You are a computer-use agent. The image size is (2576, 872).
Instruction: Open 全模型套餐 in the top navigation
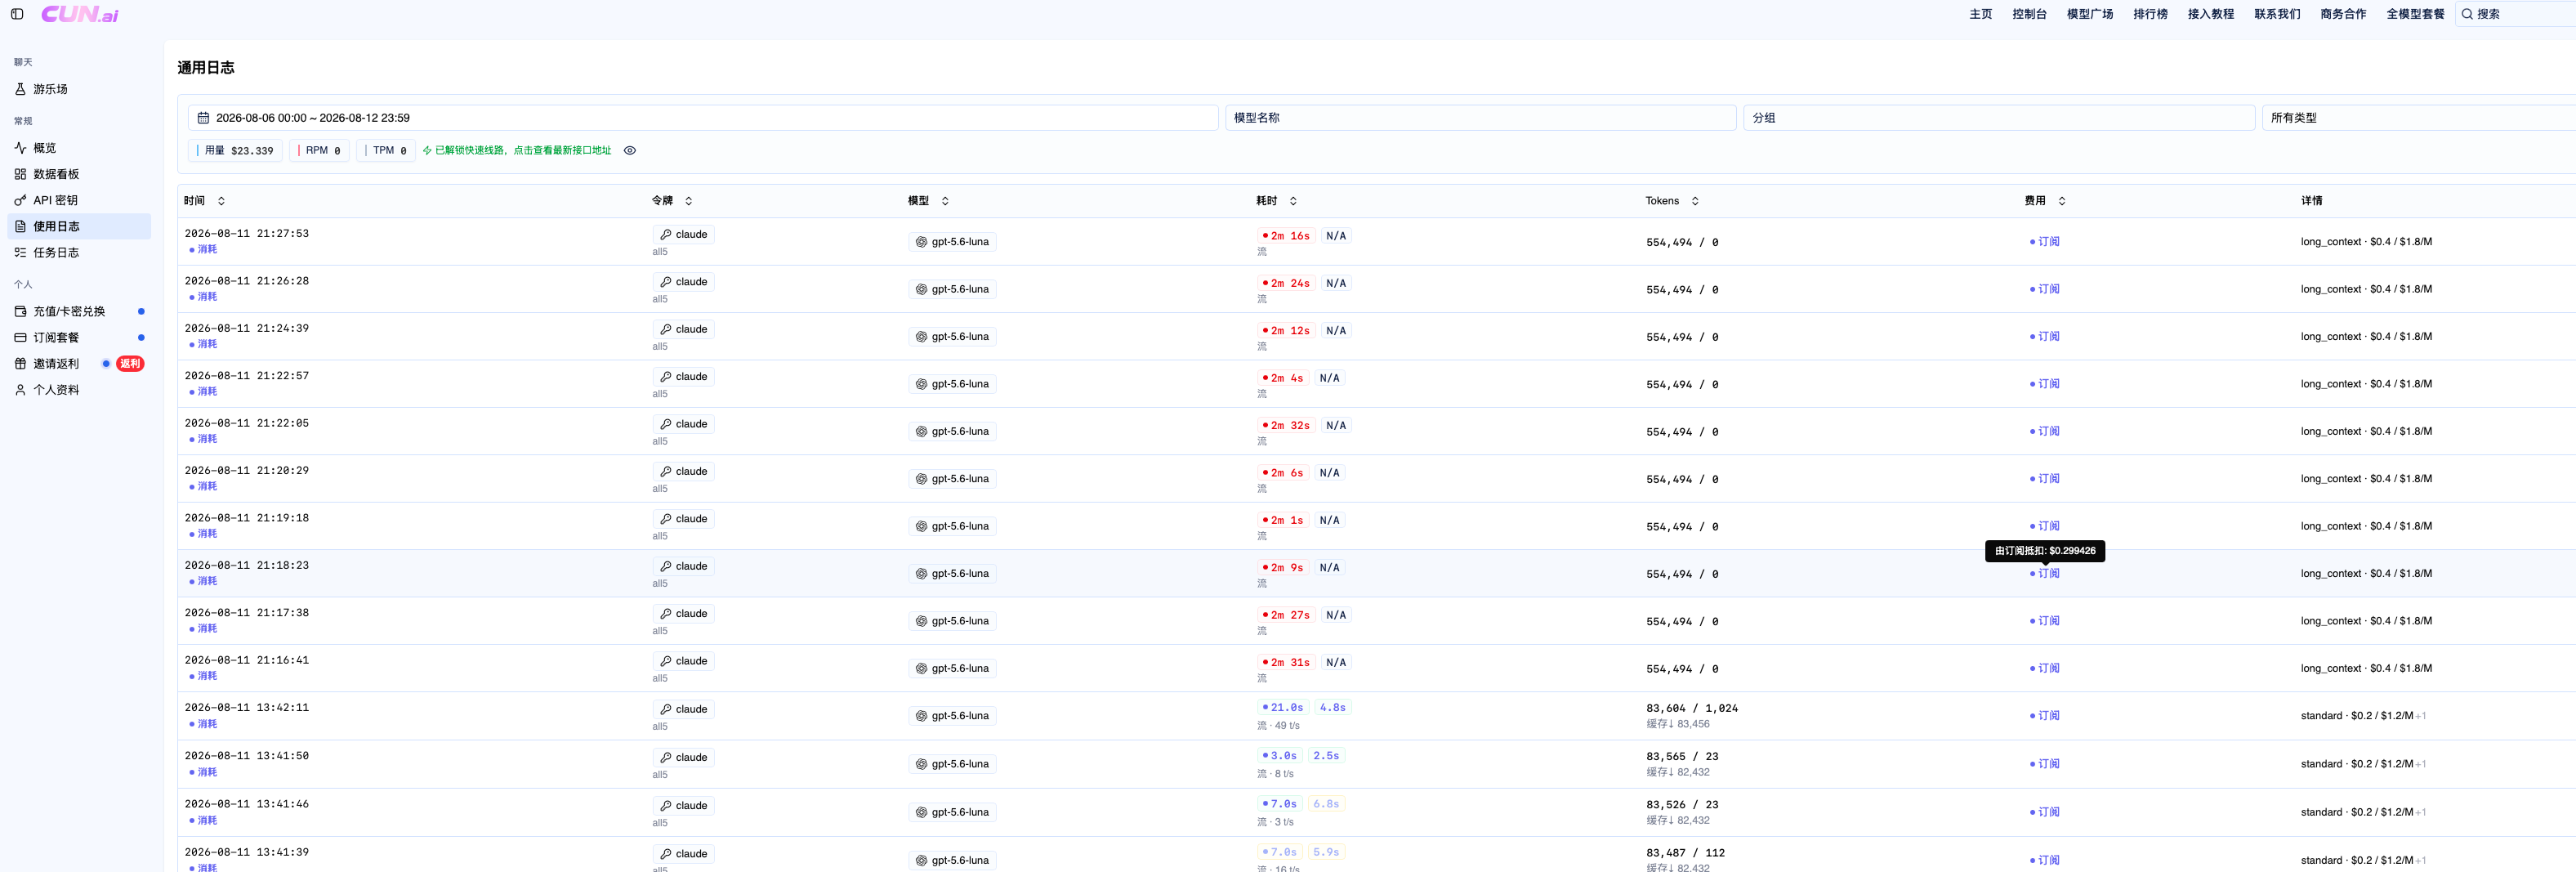[x=2415, y=14]
